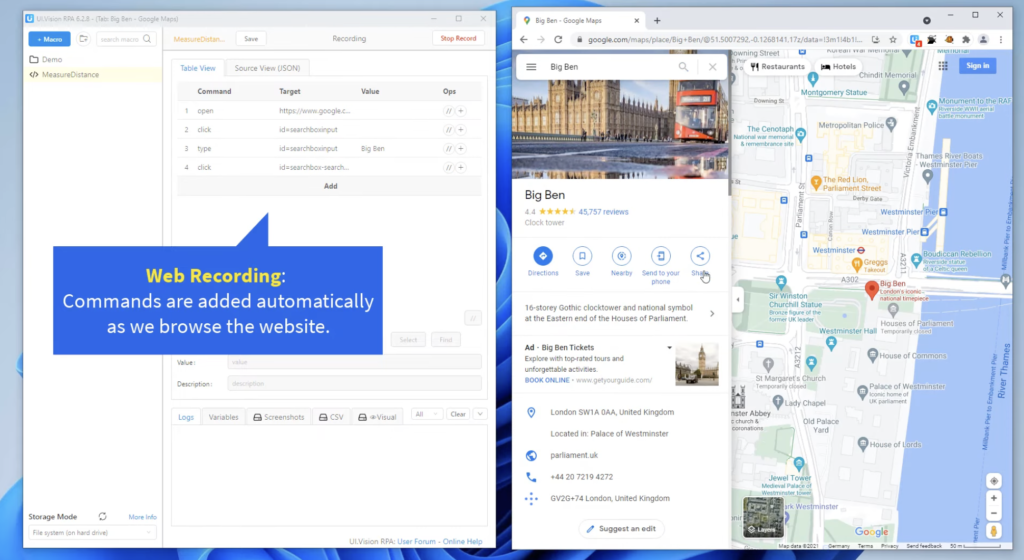Open the Google apps grid icon
Screen dimensions: 1024x560
click(943, 66)
